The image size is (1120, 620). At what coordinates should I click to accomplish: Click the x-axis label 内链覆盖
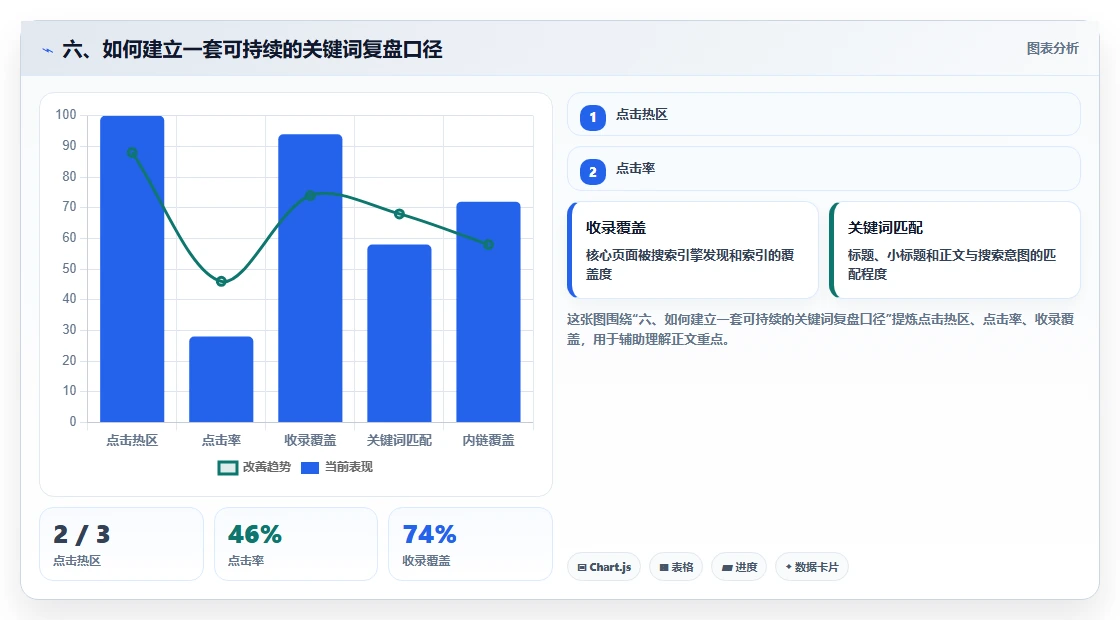click(489, 441)
